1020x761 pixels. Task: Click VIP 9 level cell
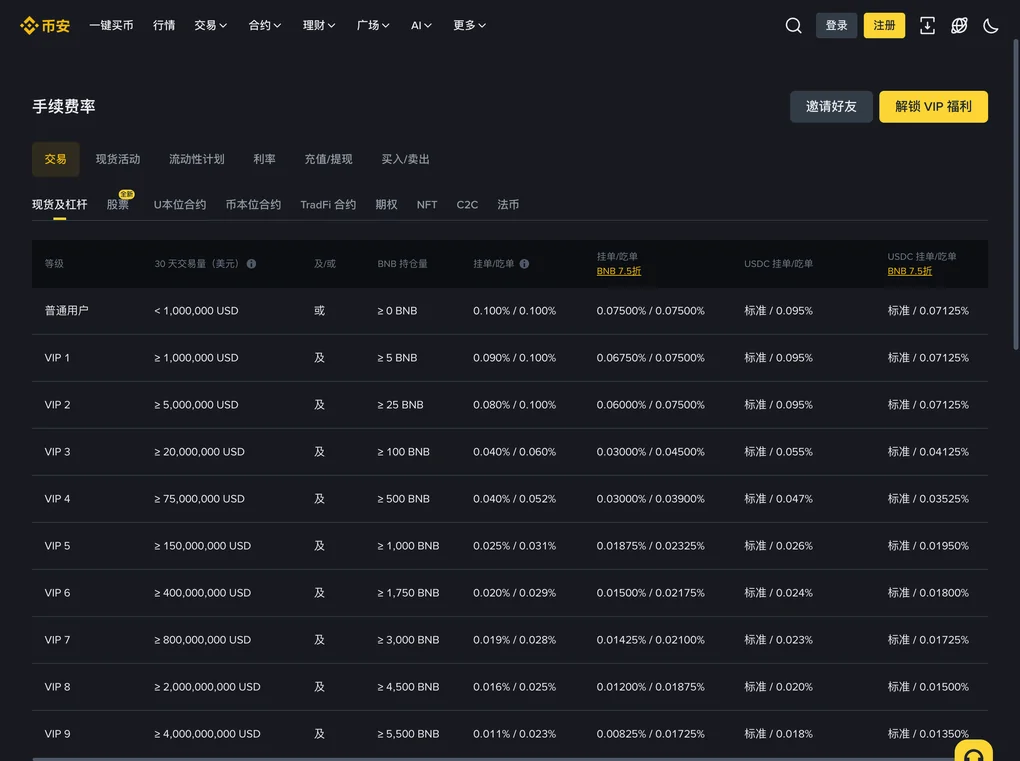click(57, 734)
